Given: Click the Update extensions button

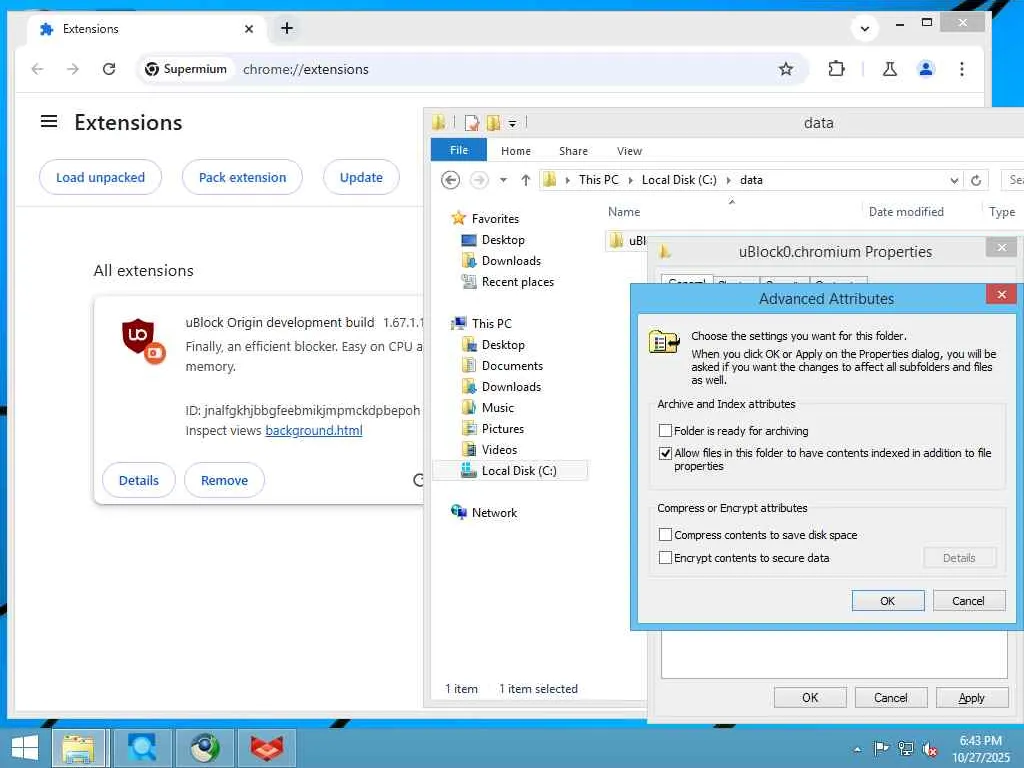Looking at the screenshot, I should pos(361,178).
